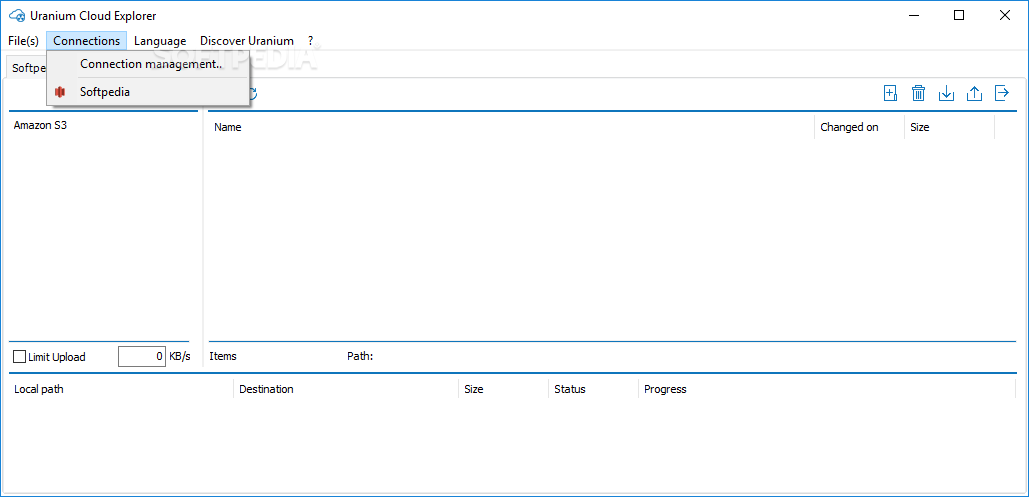Viewport: 1029px width, 497px height.
Task: Click the refresh icon beside the dropdown menu
Action: point(253,94)
